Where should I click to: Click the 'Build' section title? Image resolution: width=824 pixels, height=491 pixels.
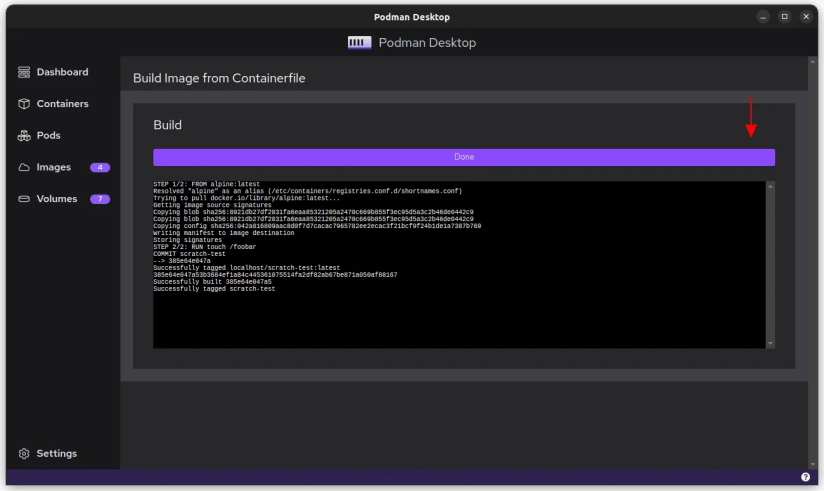tap(168, 125)
